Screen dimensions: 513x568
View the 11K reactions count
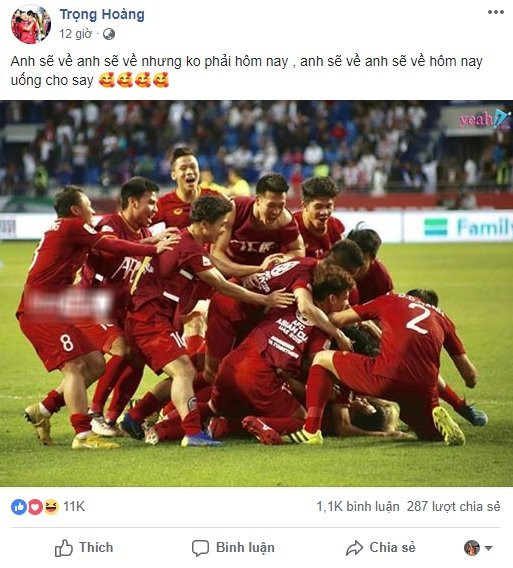pos(74,506)
